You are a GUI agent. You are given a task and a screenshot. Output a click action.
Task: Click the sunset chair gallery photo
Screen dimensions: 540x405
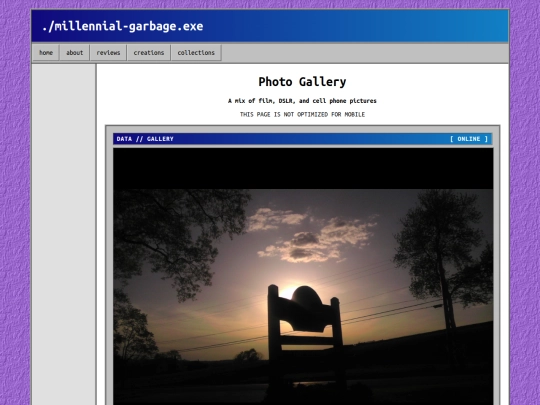point(303,297)
